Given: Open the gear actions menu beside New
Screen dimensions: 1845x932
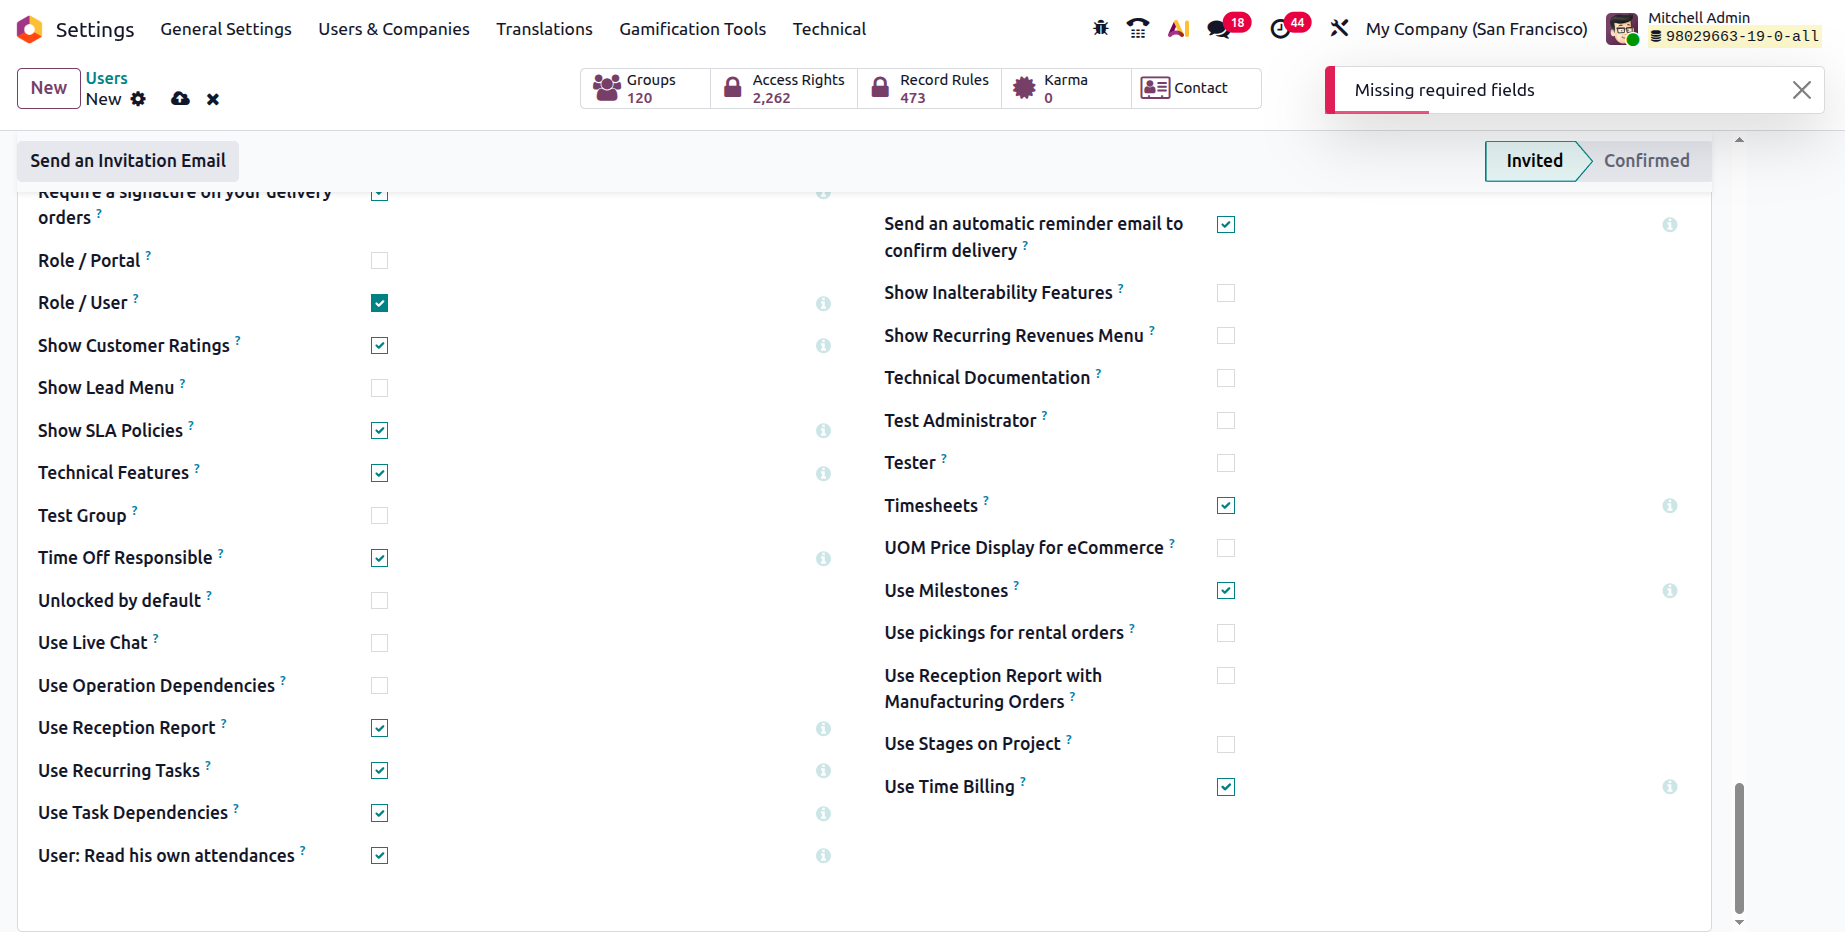Looking at the screenshot, I should coord(138,99).
